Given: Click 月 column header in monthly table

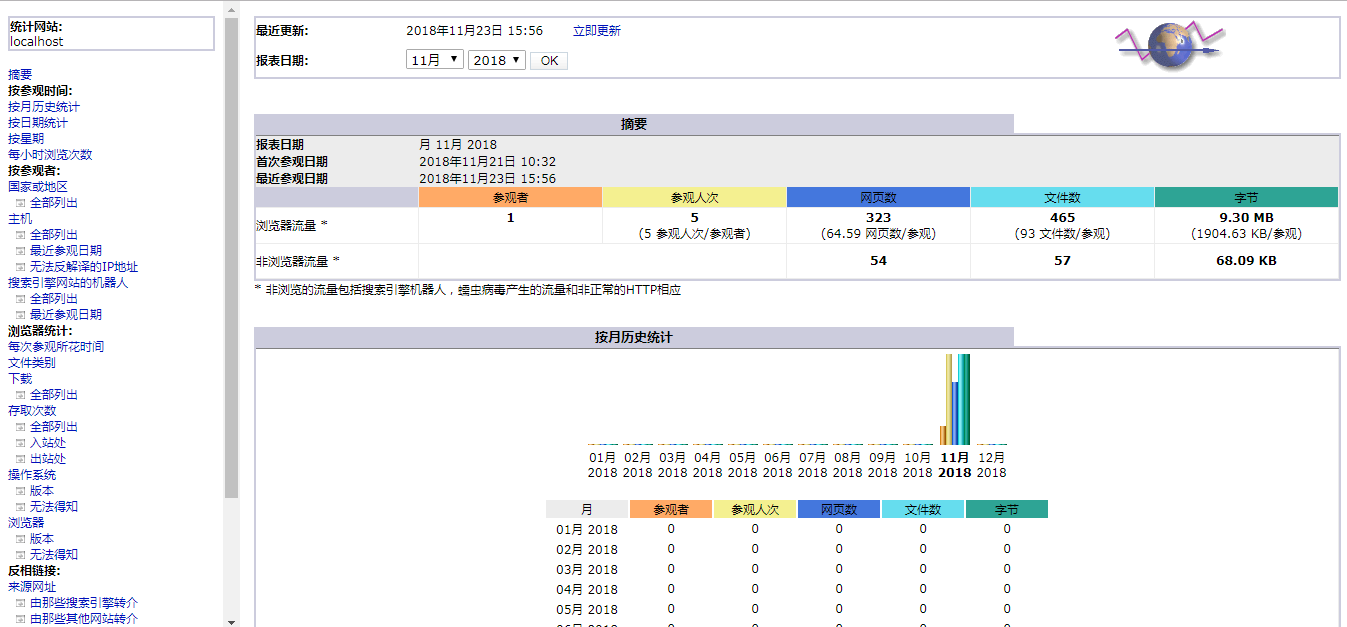Looking at the screenshot, I should click(x=587, y=510).
